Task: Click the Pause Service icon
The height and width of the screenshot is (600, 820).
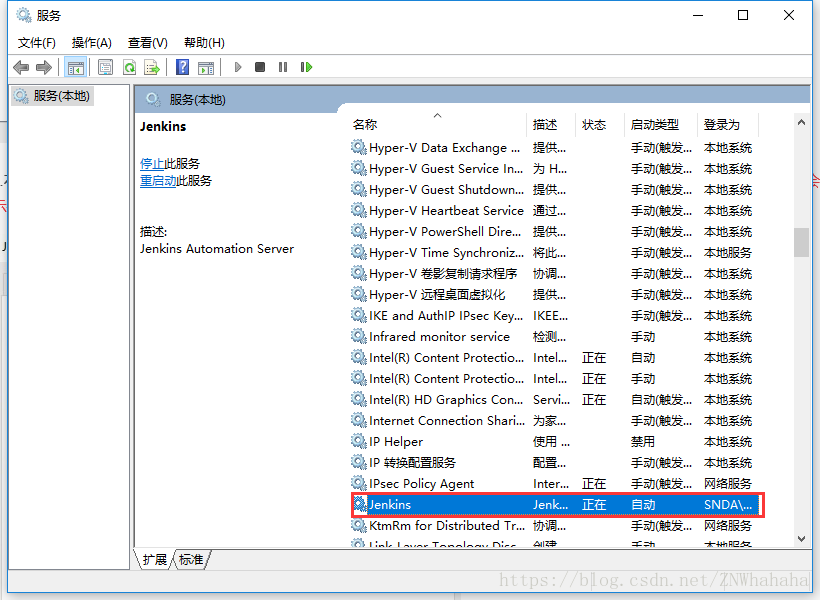Action: 283,67
